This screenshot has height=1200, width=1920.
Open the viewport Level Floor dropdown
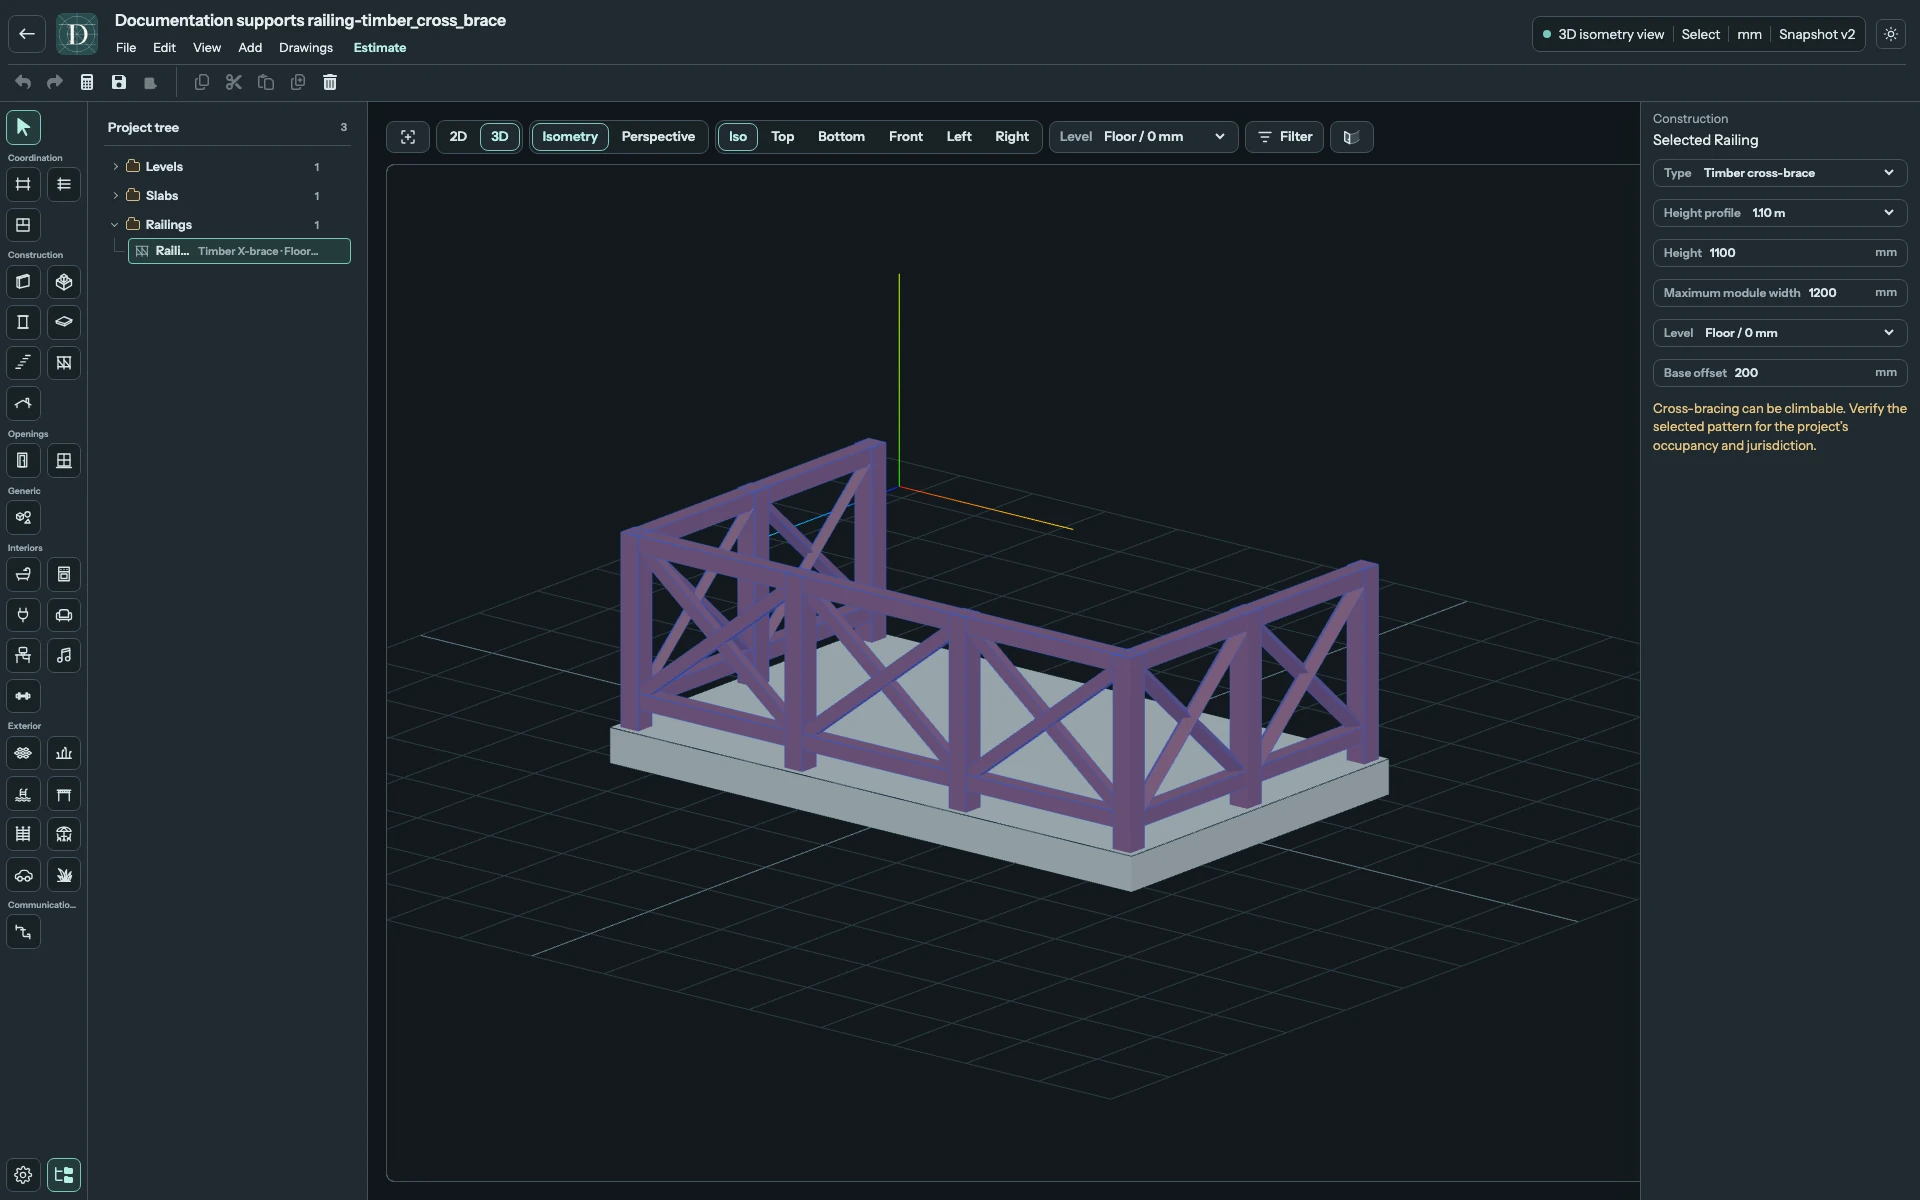pyautogui.click(x=1143, y=137)
